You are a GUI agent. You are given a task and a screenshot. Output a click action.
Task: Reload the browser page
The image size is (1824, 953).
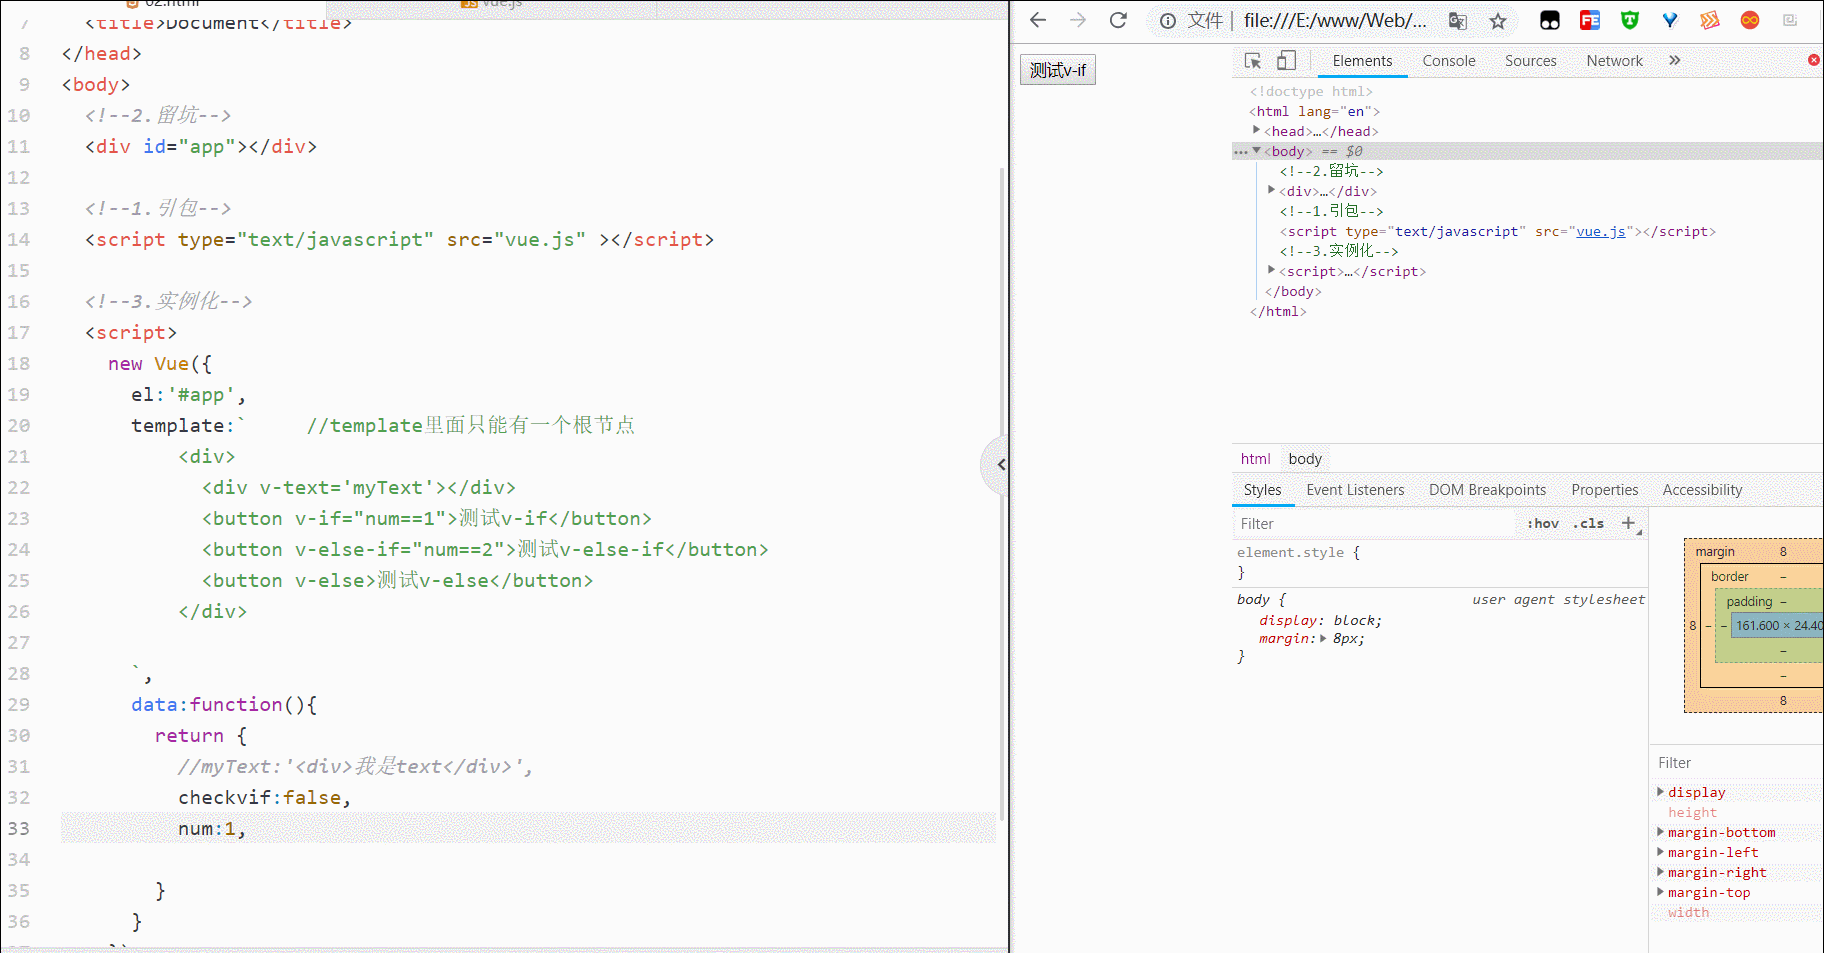(1118, 20)
